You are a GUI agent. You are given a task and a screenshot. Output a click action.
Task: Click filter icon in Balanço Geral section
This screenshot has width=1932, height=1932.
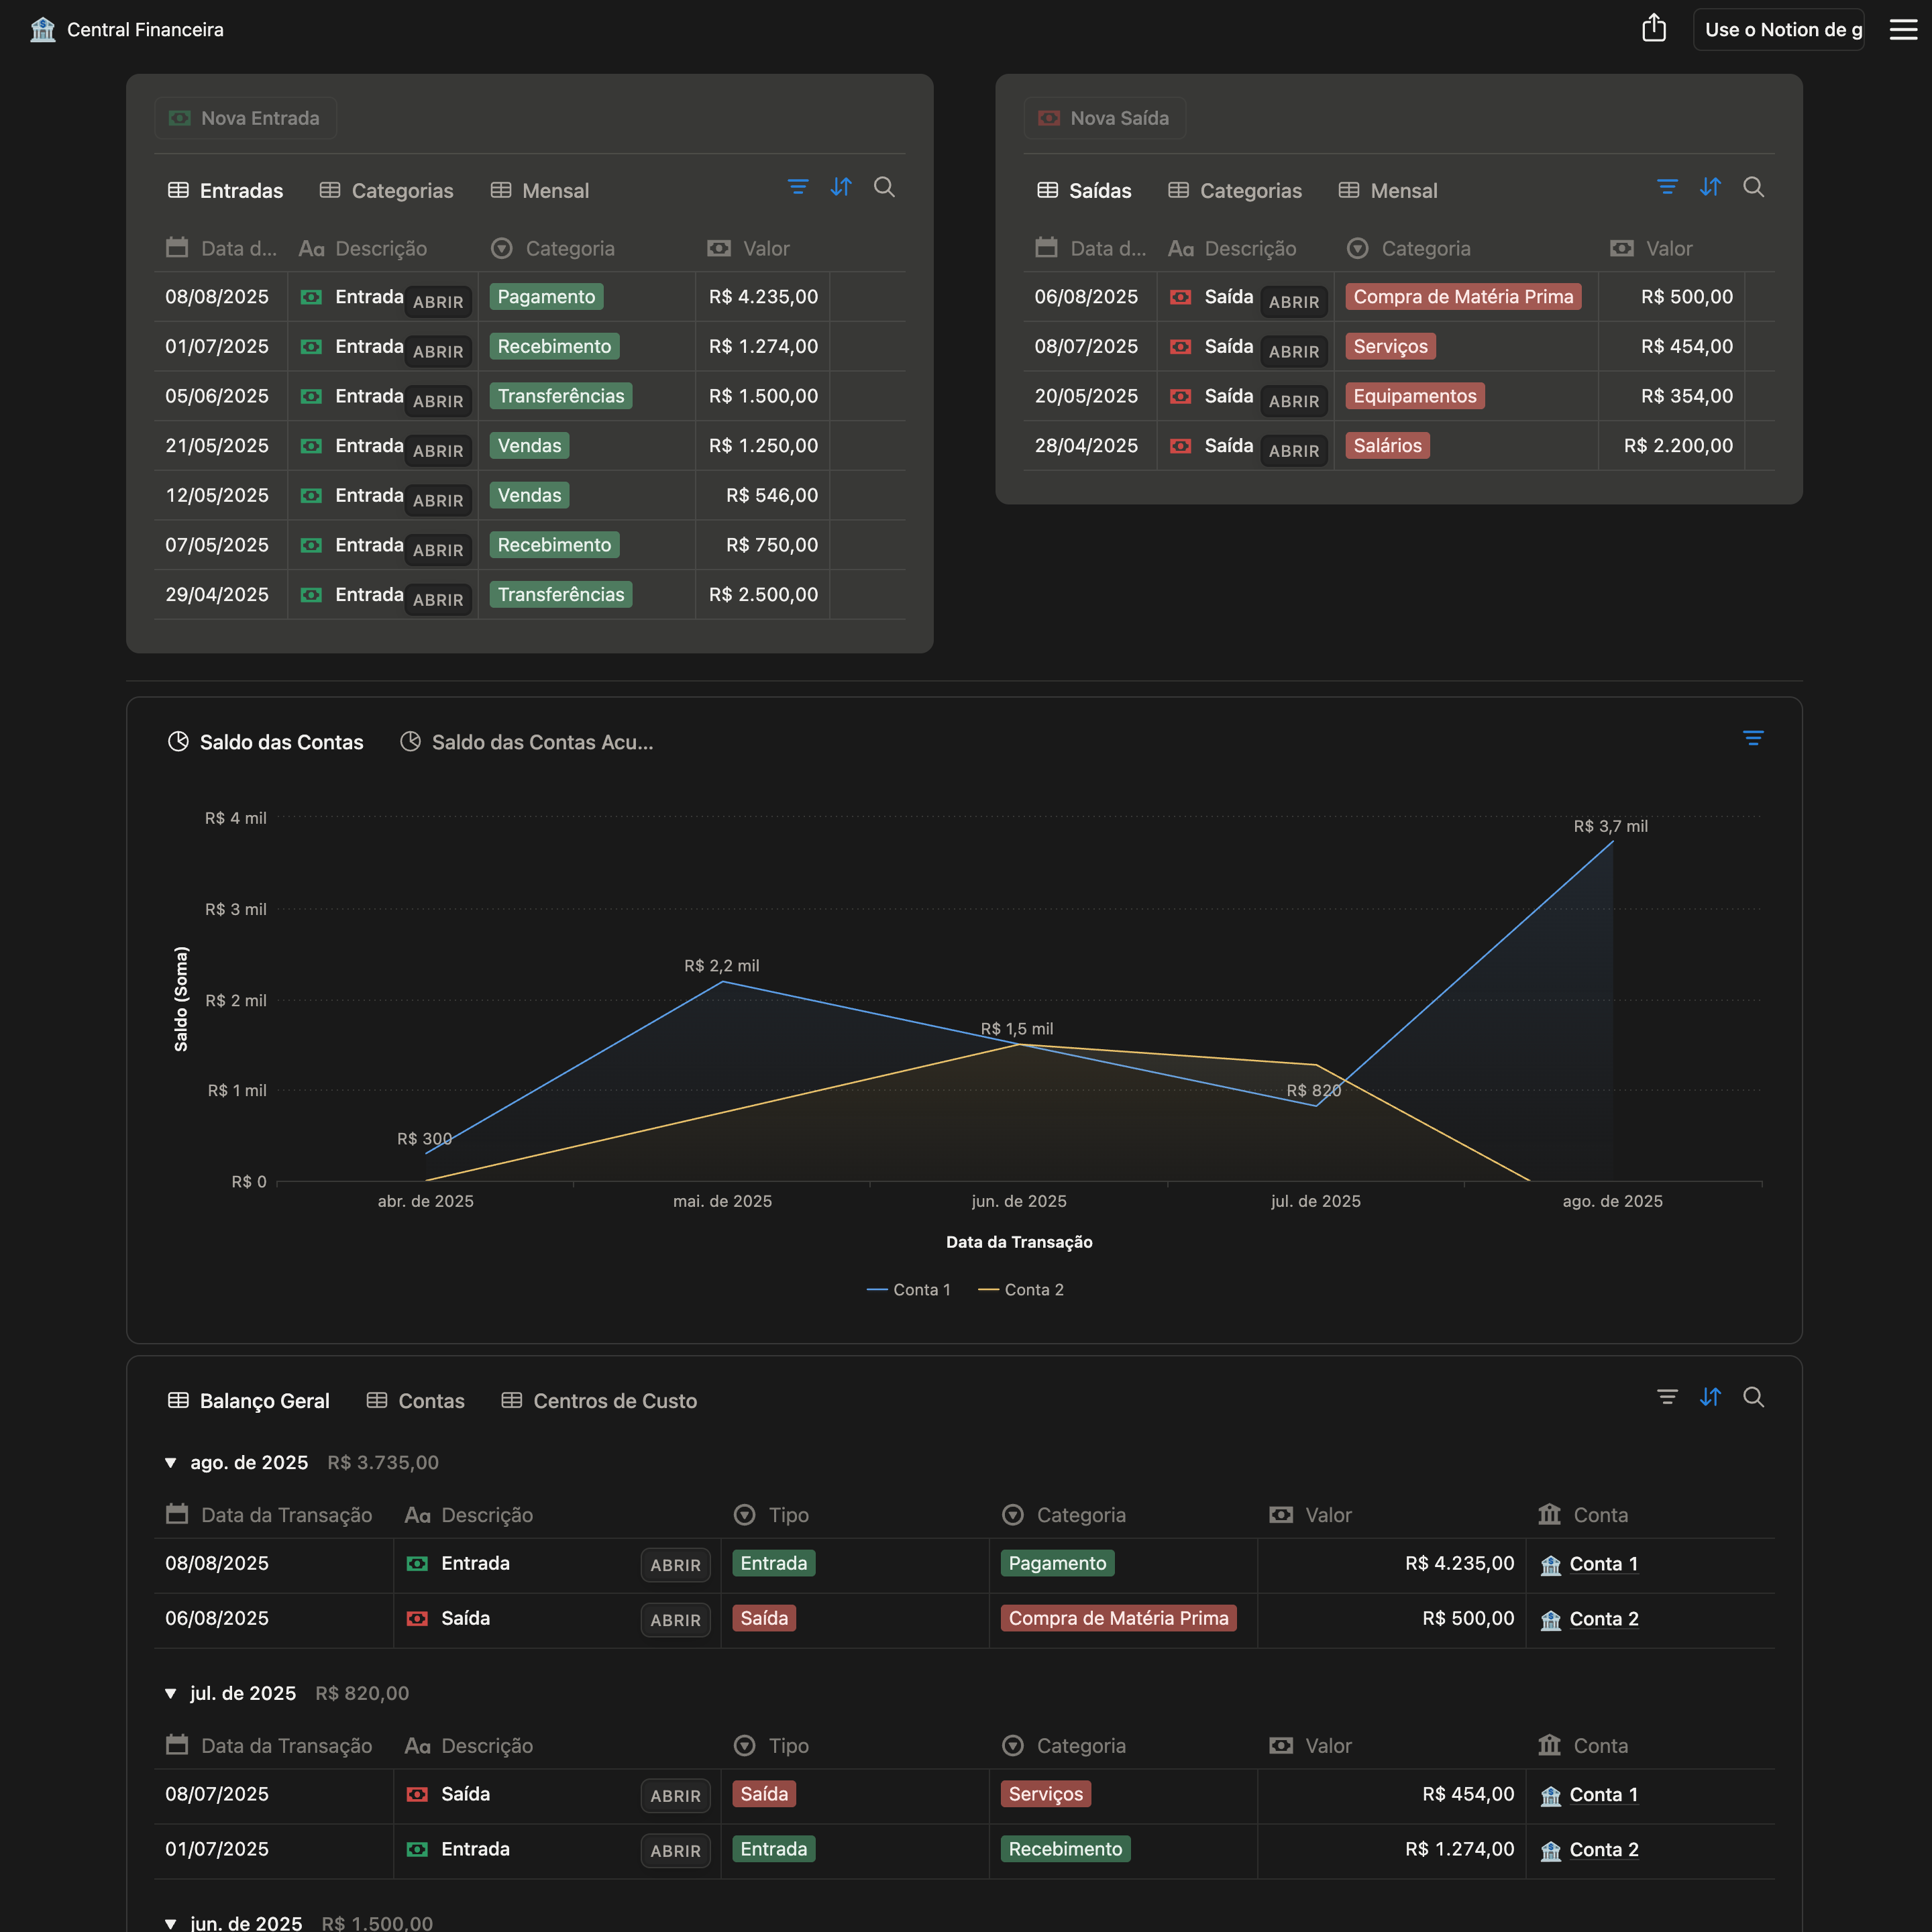click(1667, 1397)
